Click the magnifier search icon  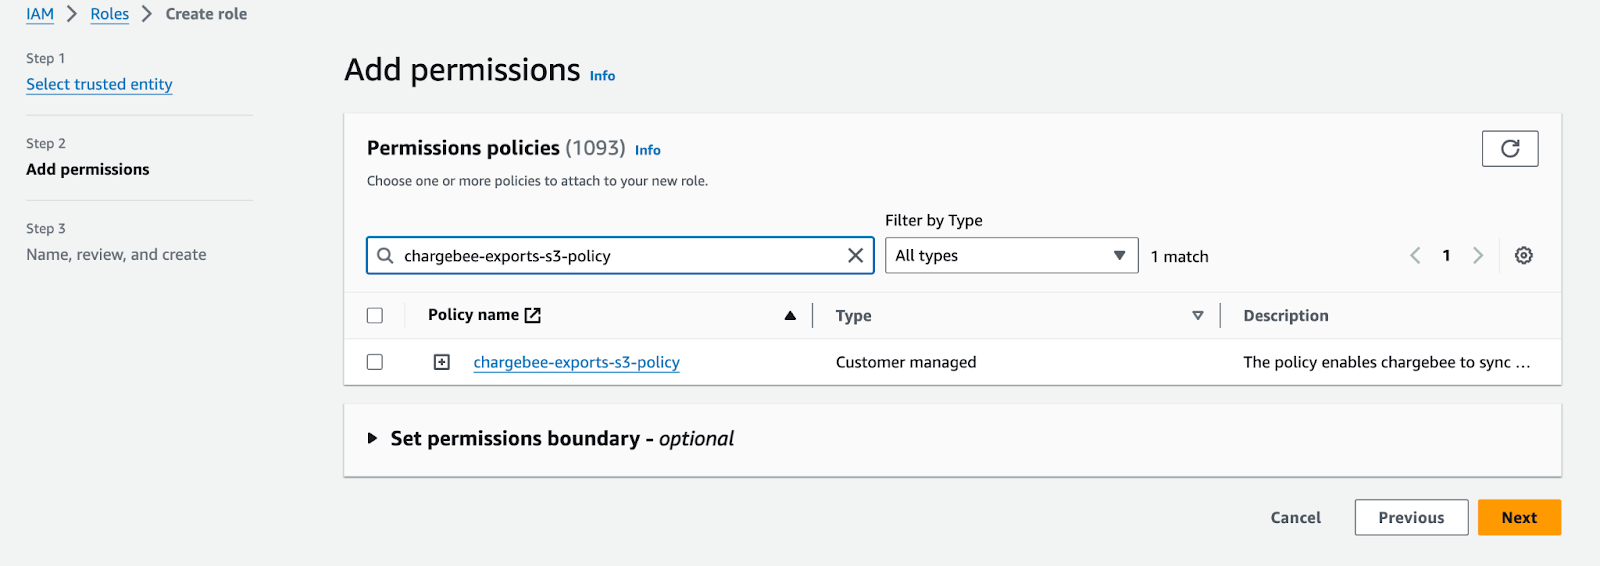pyautogui.click(x=385, y=256)
